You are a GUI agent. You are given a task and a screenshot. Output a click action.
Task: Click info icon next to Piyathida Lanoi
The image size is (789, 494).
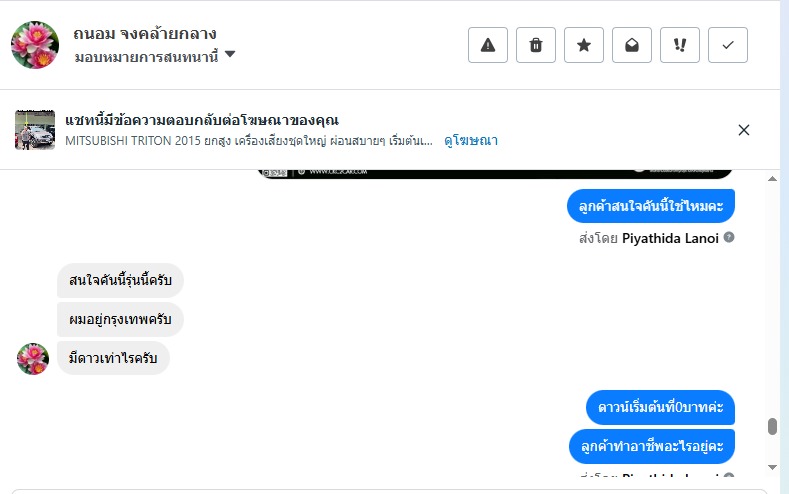point(729,238)
